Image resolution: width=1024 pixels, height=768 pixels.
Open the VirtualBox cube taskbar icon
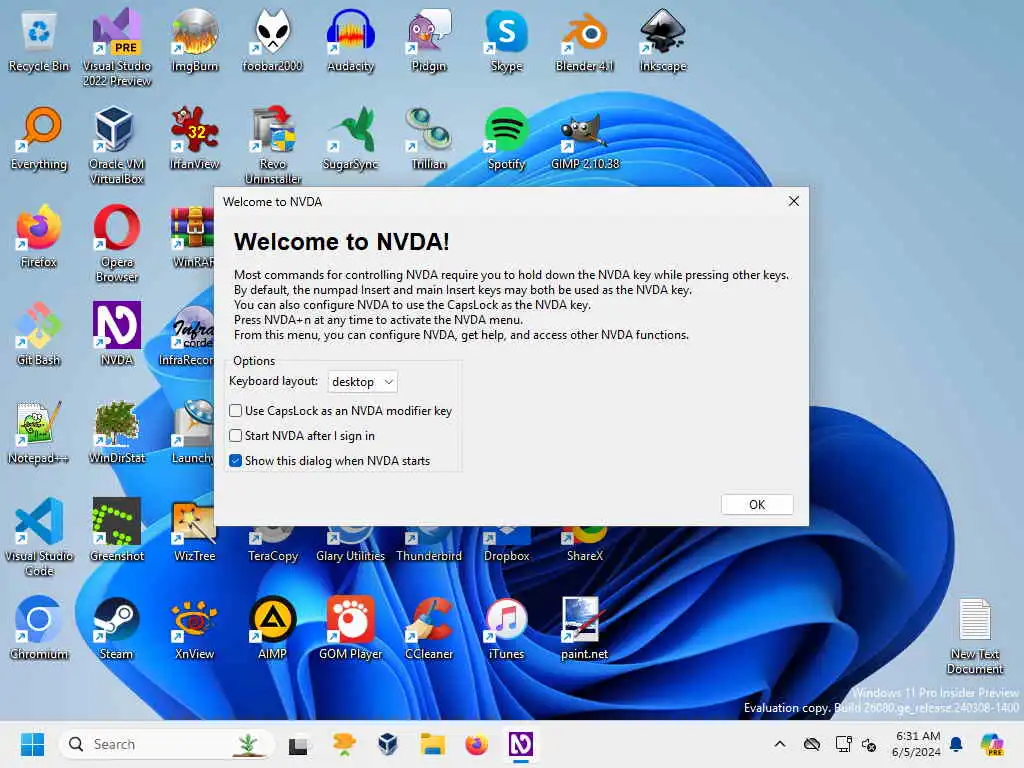click(388, 744)
